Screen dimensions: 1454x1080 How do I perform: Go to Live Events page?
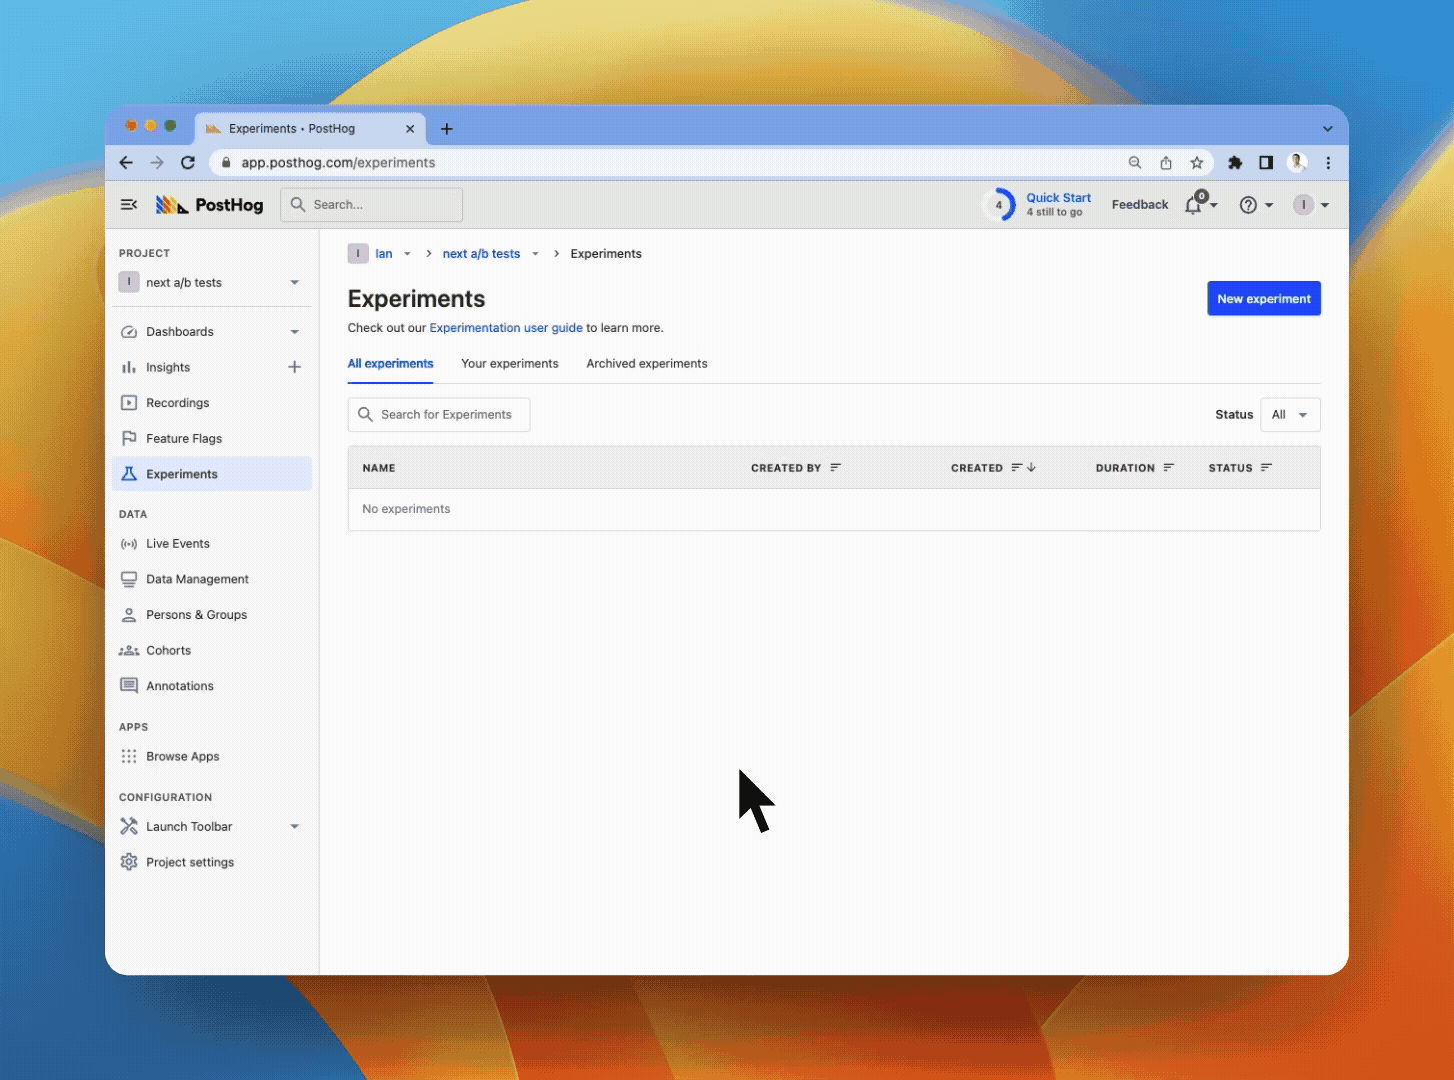177,544
